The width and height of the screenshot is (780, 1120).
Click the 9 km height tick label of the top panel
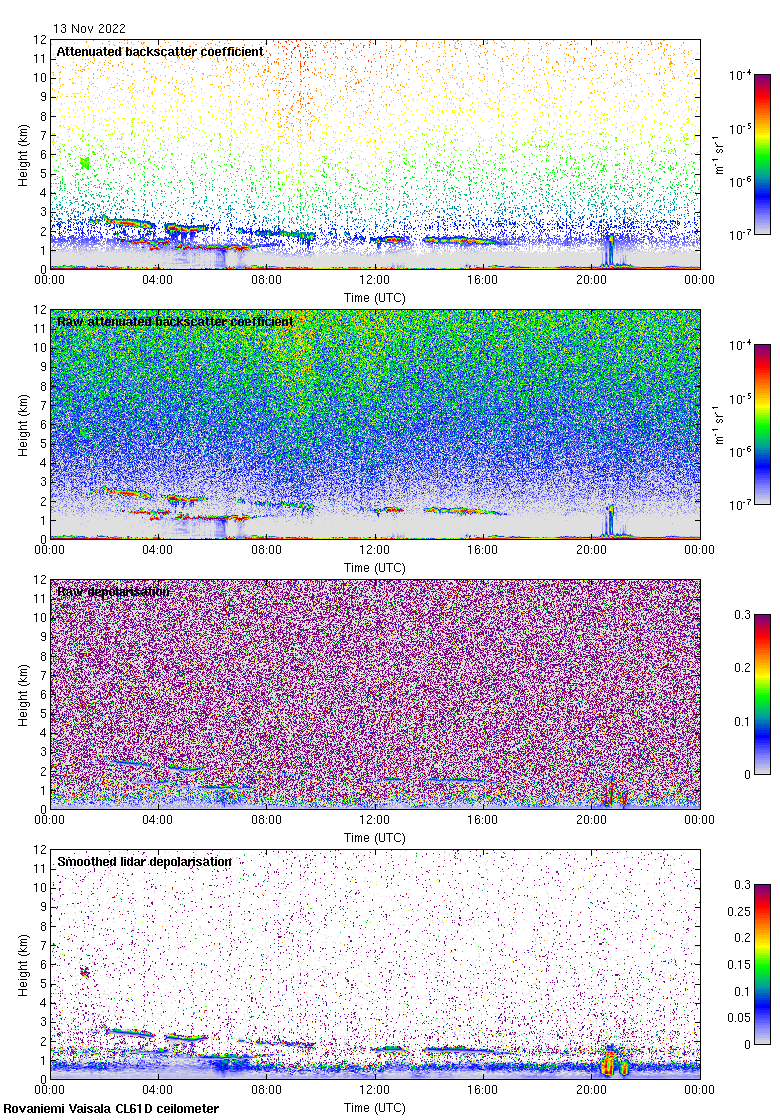42,97
